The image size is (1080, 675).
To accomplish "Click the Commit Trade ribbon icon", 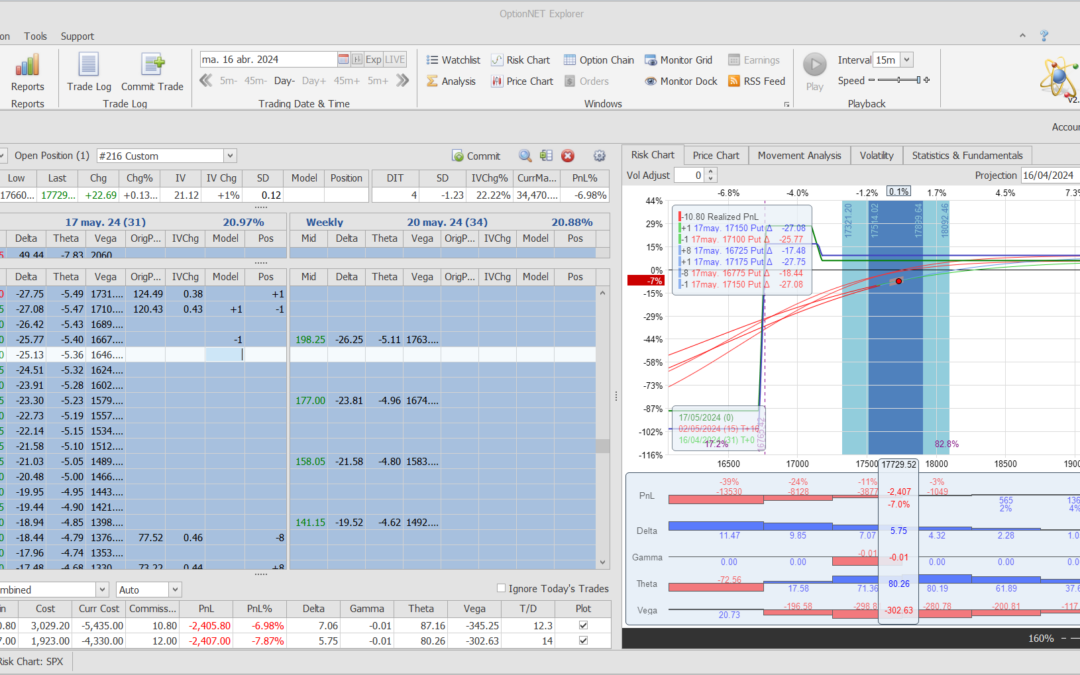I will (152, 72).
